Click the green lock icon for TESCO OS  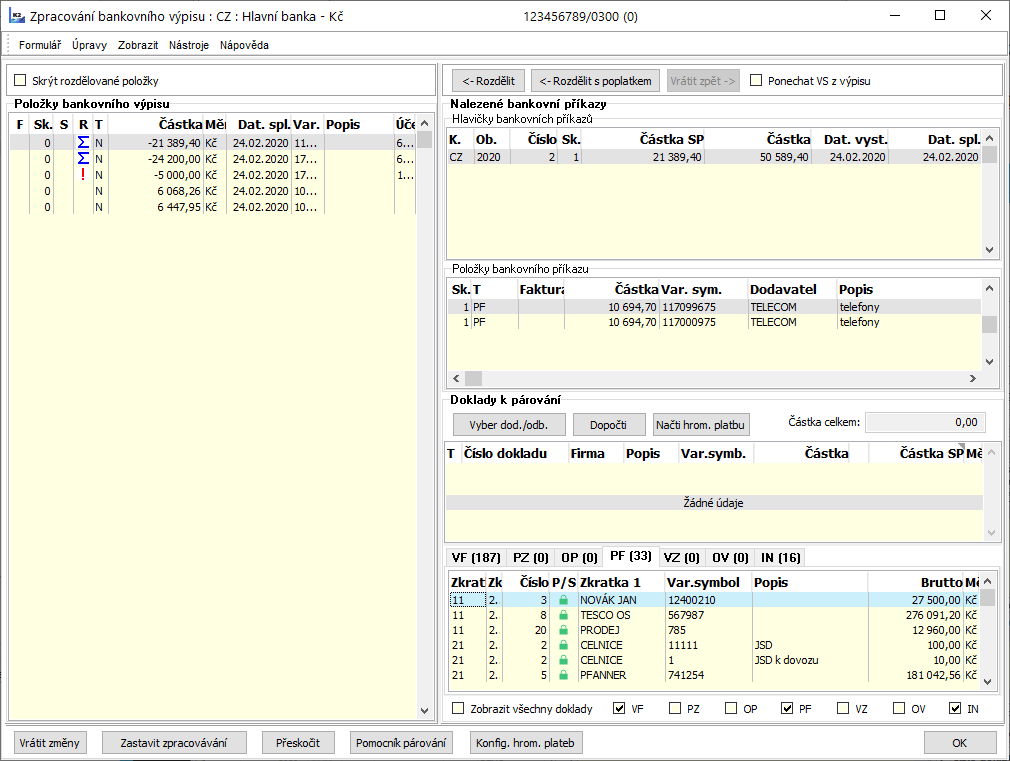pyautogui.click(x=563, y=615)
